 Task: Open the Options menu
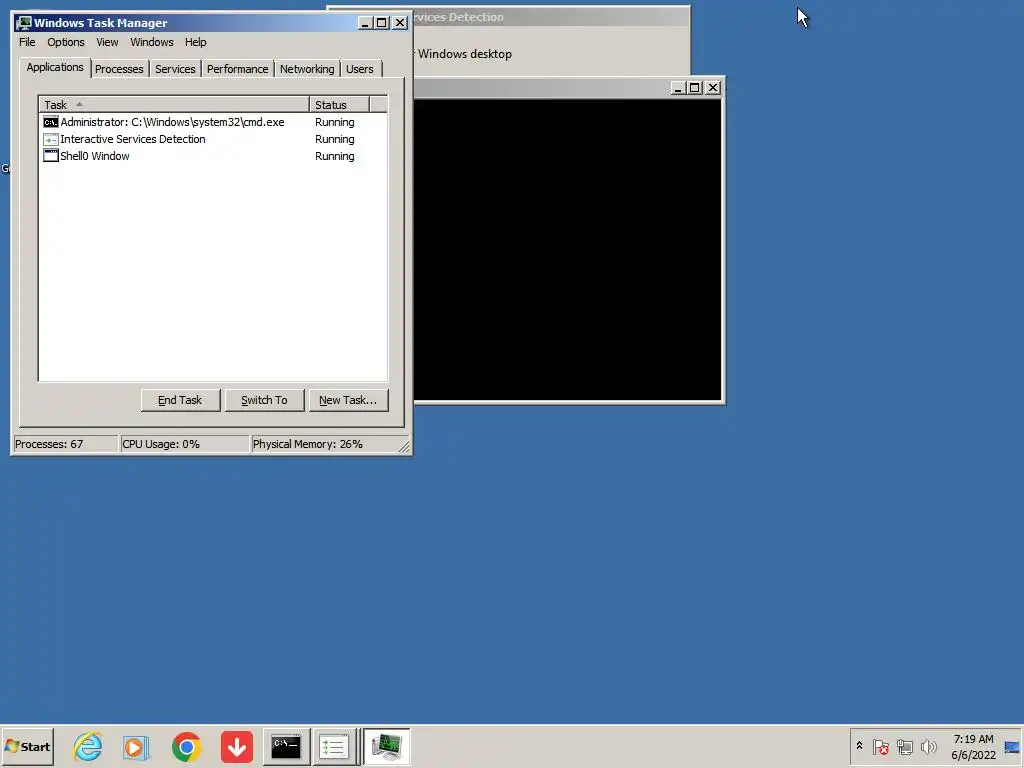click(x=65, y=42)
